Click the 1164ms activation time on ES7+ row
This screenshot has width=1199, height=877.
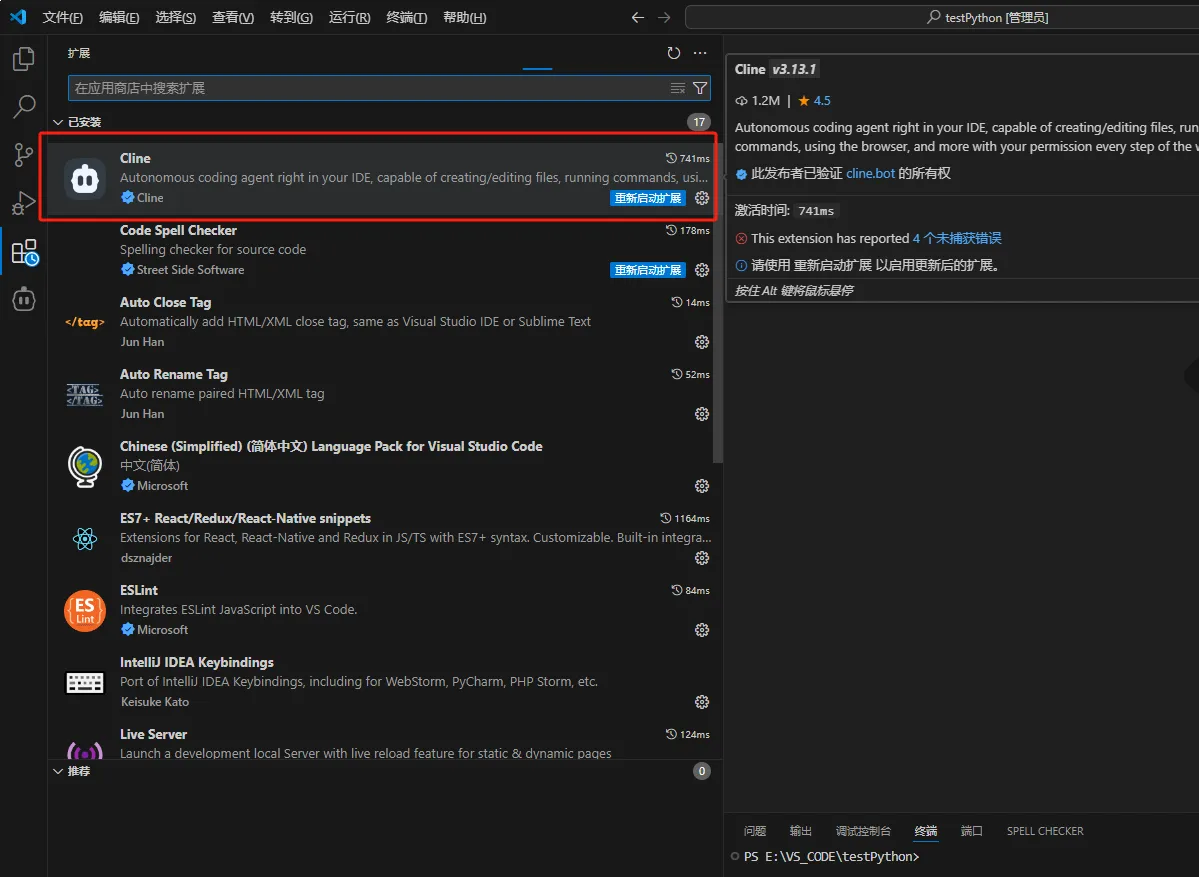pos(685,518)
